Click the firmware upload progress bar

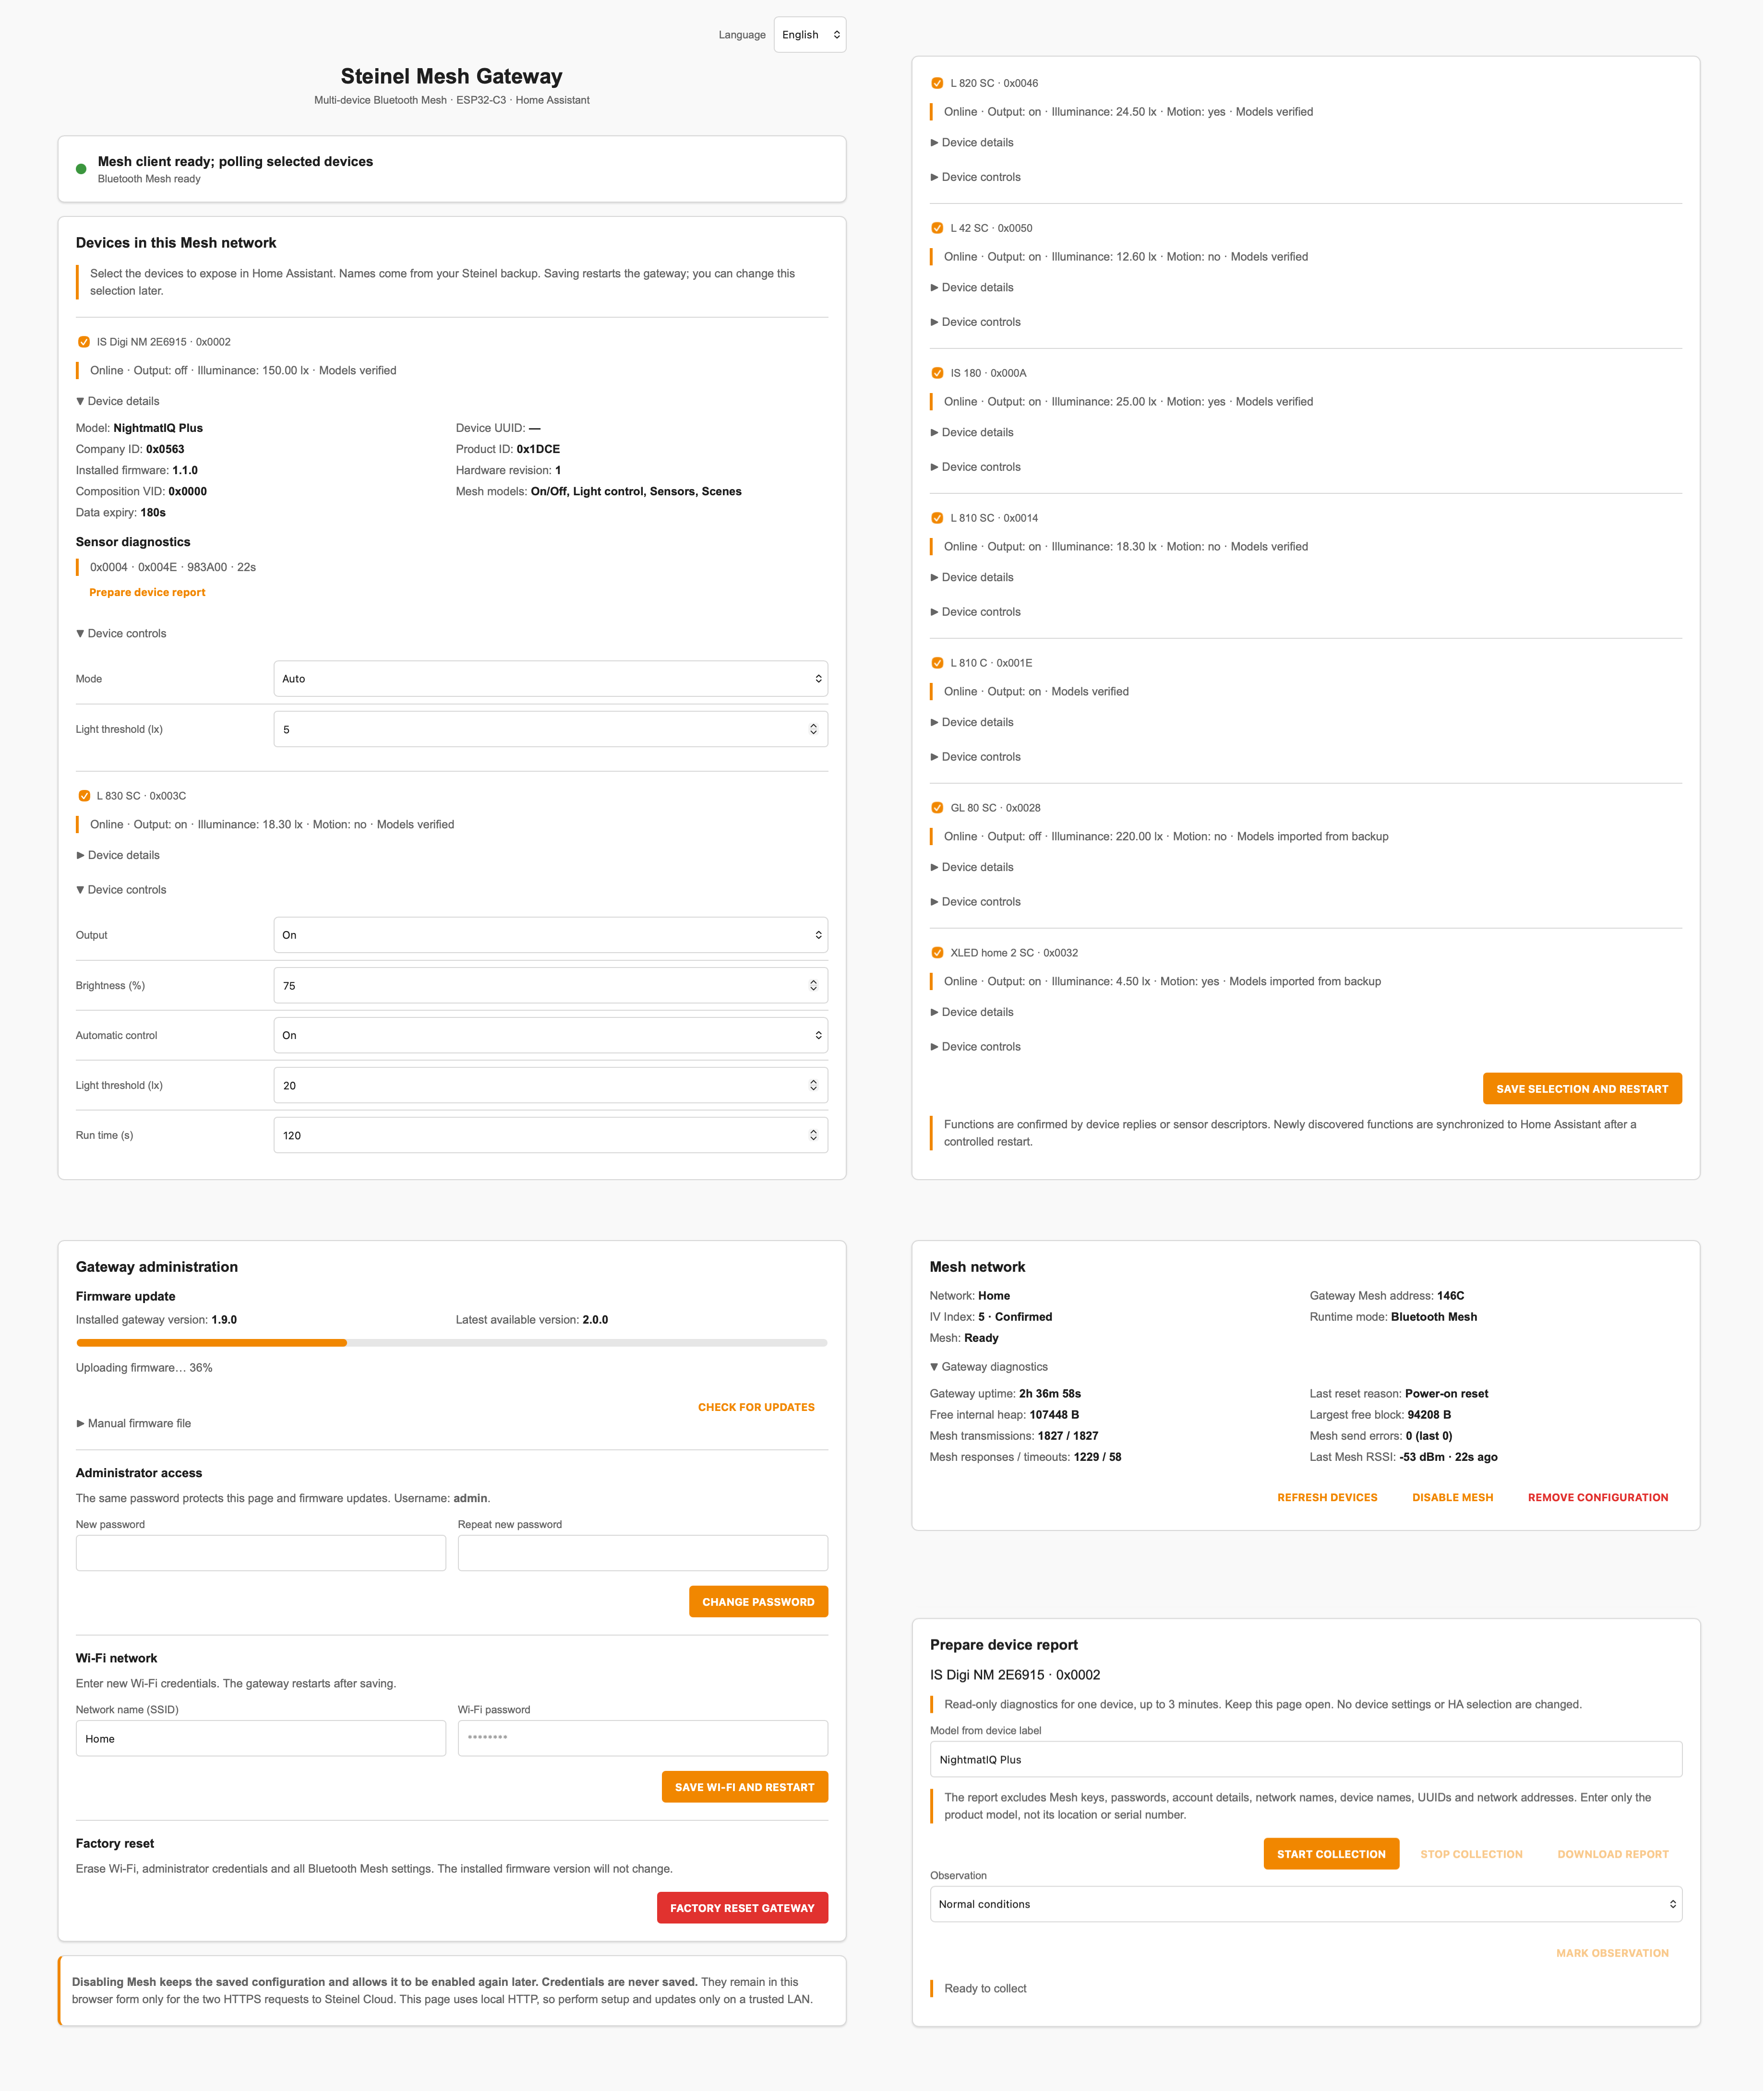pyautogui.click(x=452, y=1343)
